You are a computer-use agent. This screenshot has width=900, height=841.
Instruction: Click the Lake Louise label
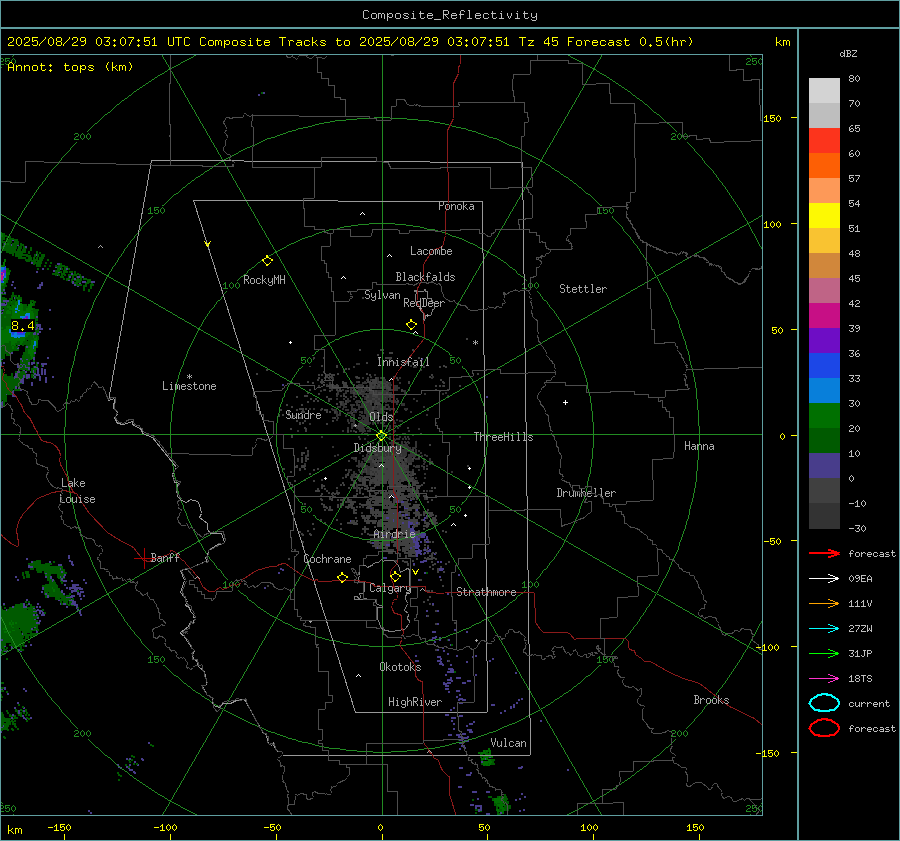click(x=77, y=491)
